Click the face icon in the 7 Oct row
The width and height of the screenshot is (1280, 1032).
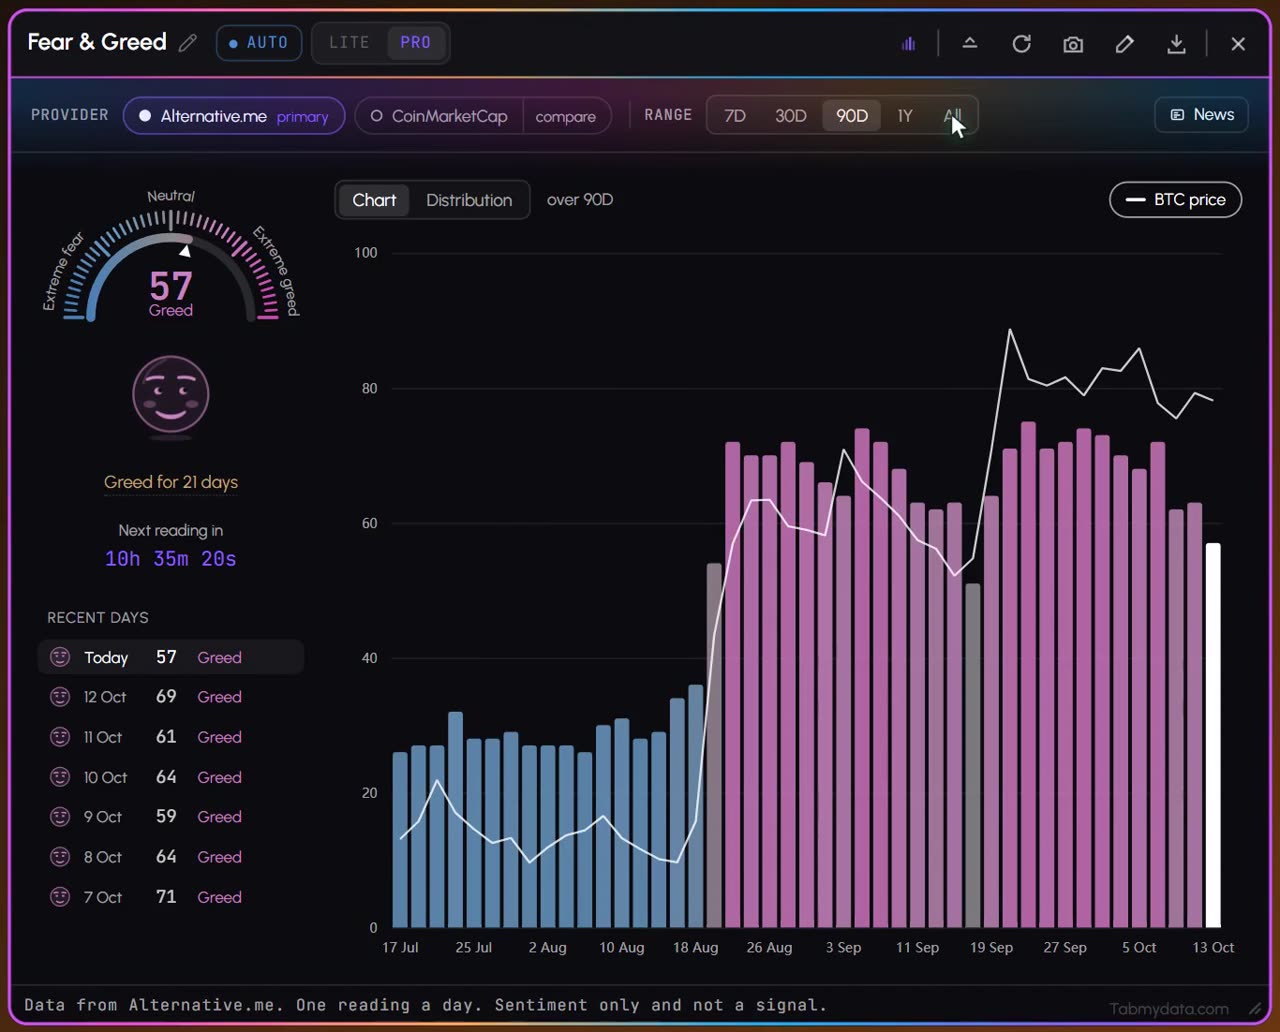(x=60, y=897)
